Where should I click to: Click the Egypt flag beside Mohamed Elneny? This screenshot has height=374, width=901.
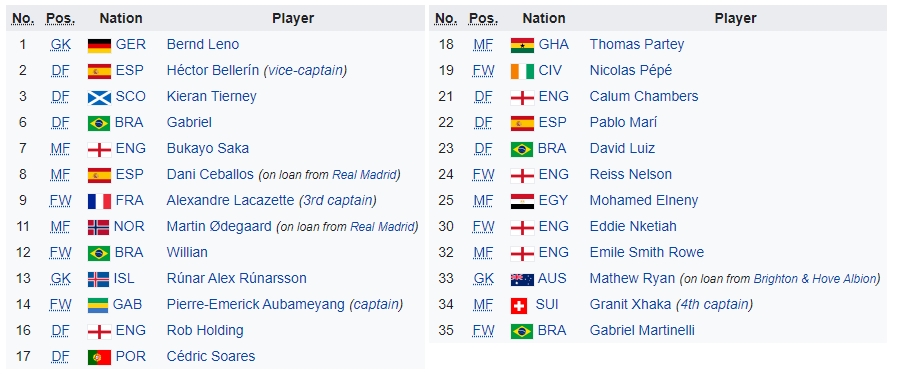(522, 201)
